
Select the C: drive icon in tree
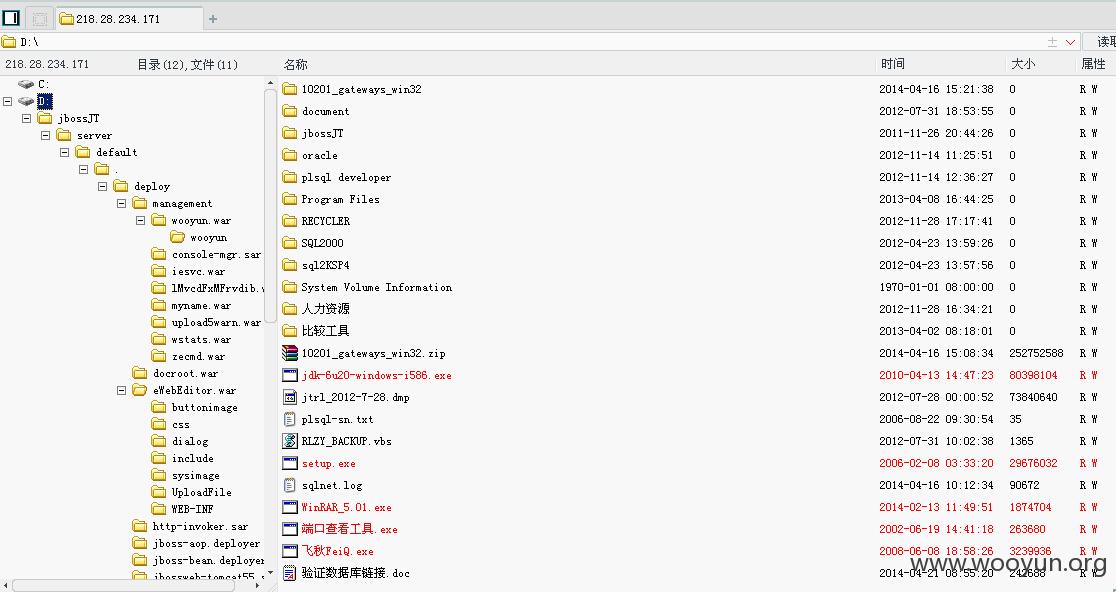26,84
